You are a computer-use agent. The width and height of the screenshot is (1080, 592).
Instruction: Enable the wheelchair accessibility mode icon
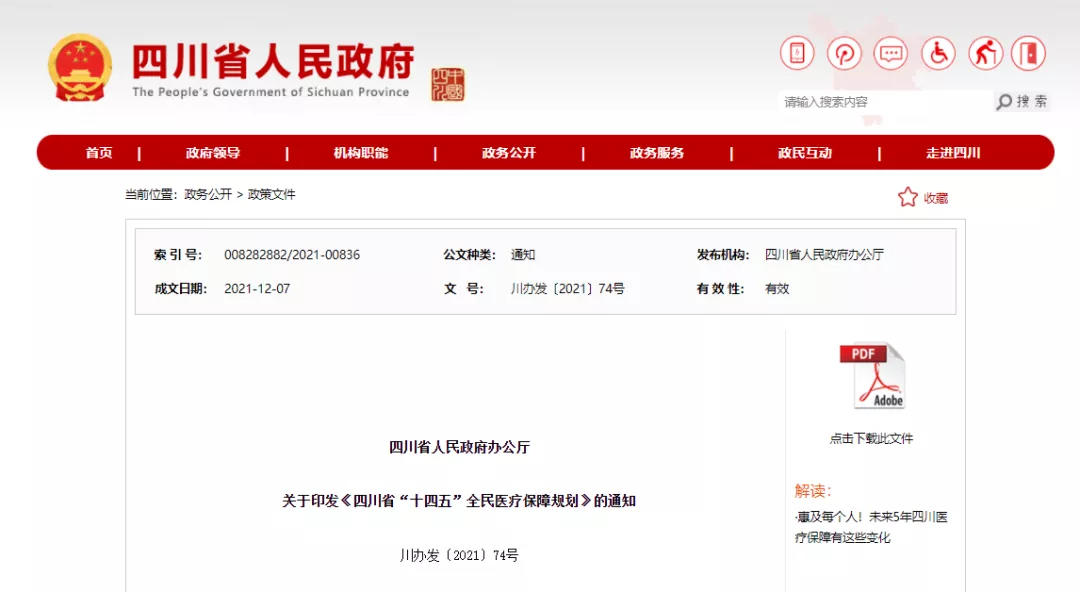(937, 53)
